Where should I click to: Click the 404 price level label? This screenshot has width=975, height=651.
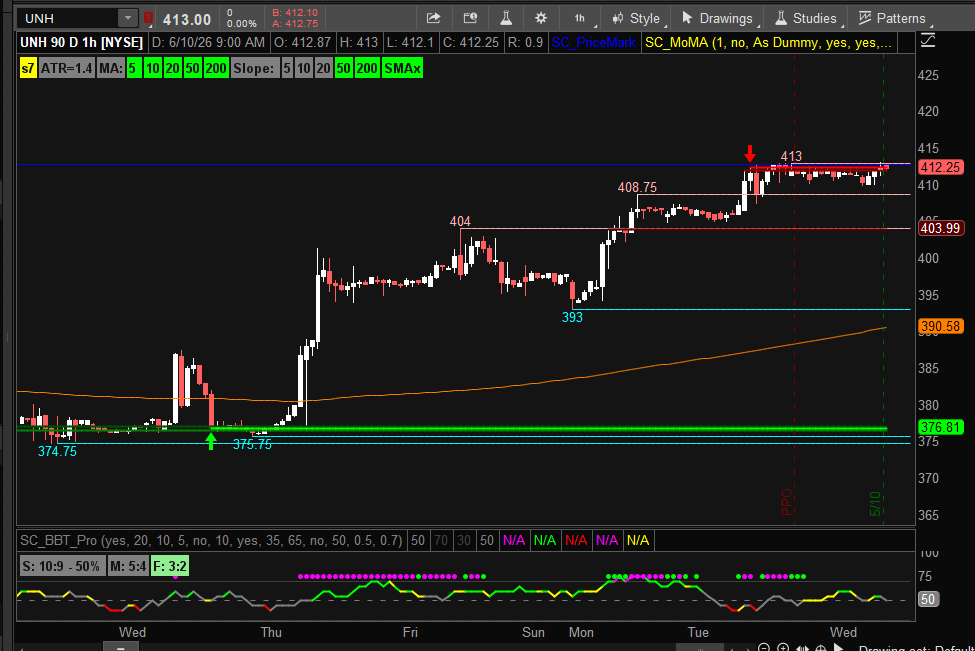click(x=460, y=221)
